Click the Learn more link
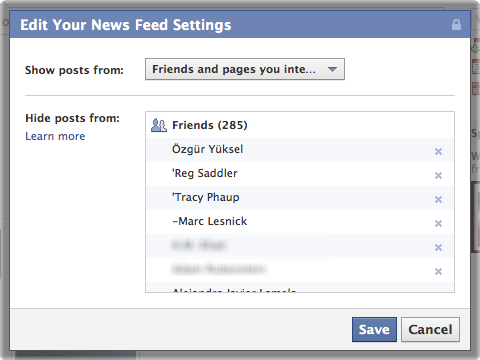Image resolution: width=480 pixels, height=360 pixels. (x=55, y=136)
